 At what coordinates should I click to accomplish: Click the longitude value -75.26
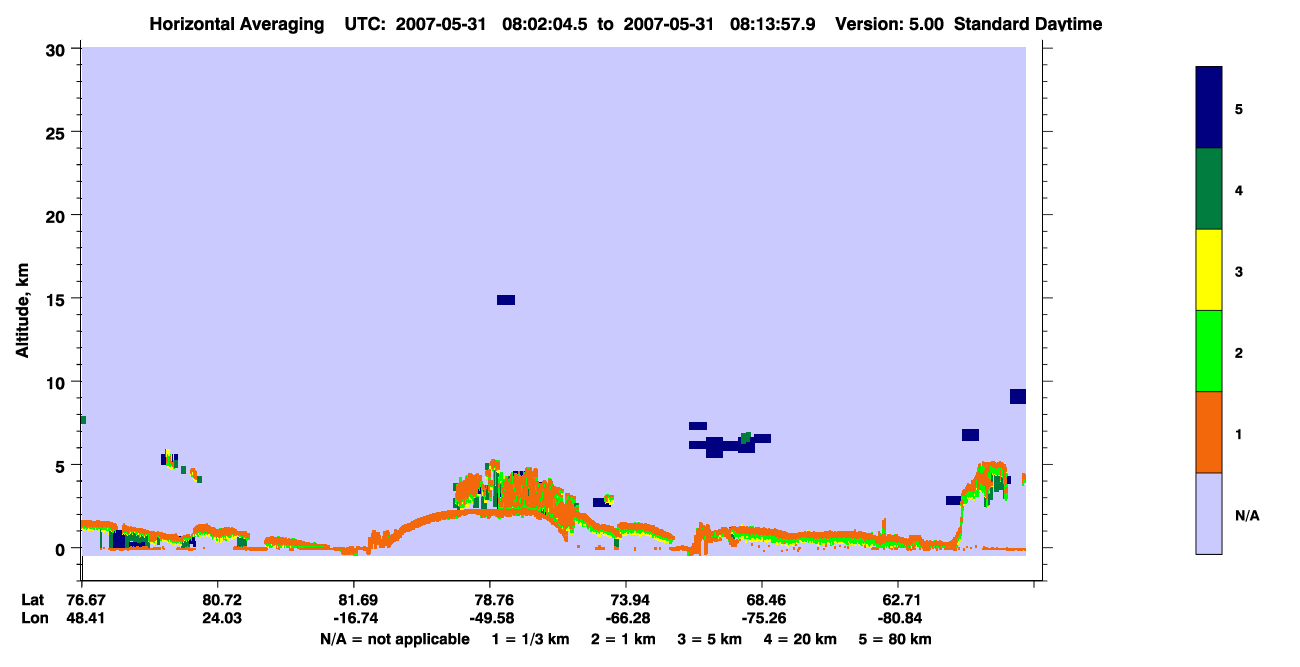(x=762, y=618)
